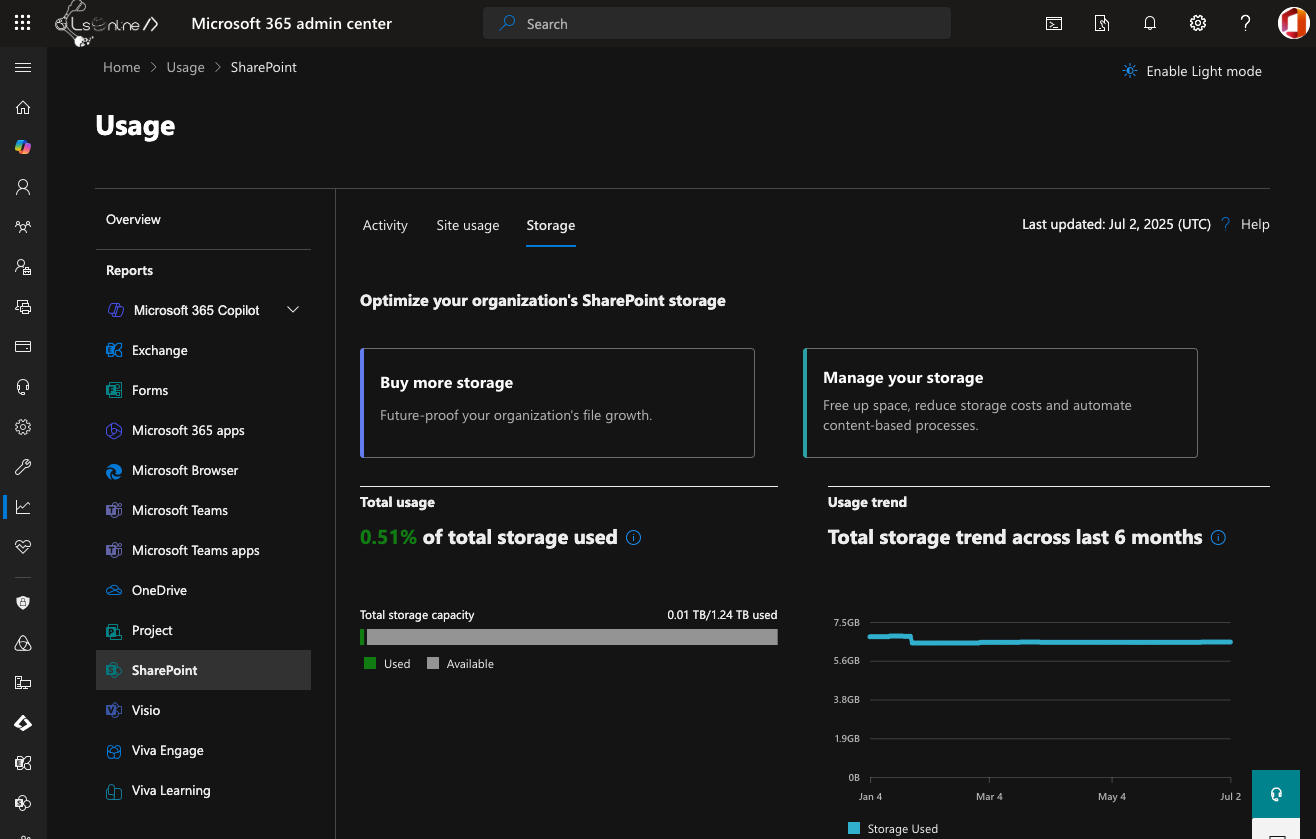The height and width of the screenshot is (839, 1316).
Task: Click the storage trend line in chart
Action: coord(1050,642)
